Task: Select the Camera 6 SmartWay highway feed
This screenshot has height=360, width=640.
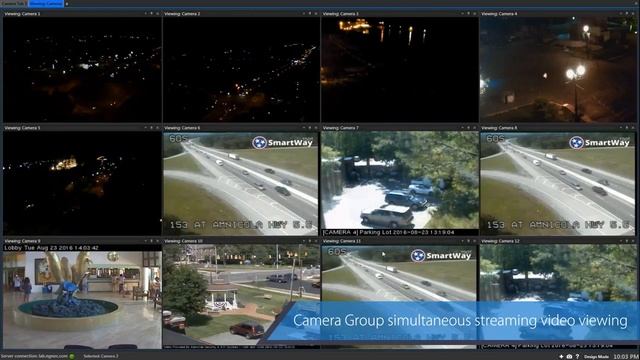Action: pos(241,183)
